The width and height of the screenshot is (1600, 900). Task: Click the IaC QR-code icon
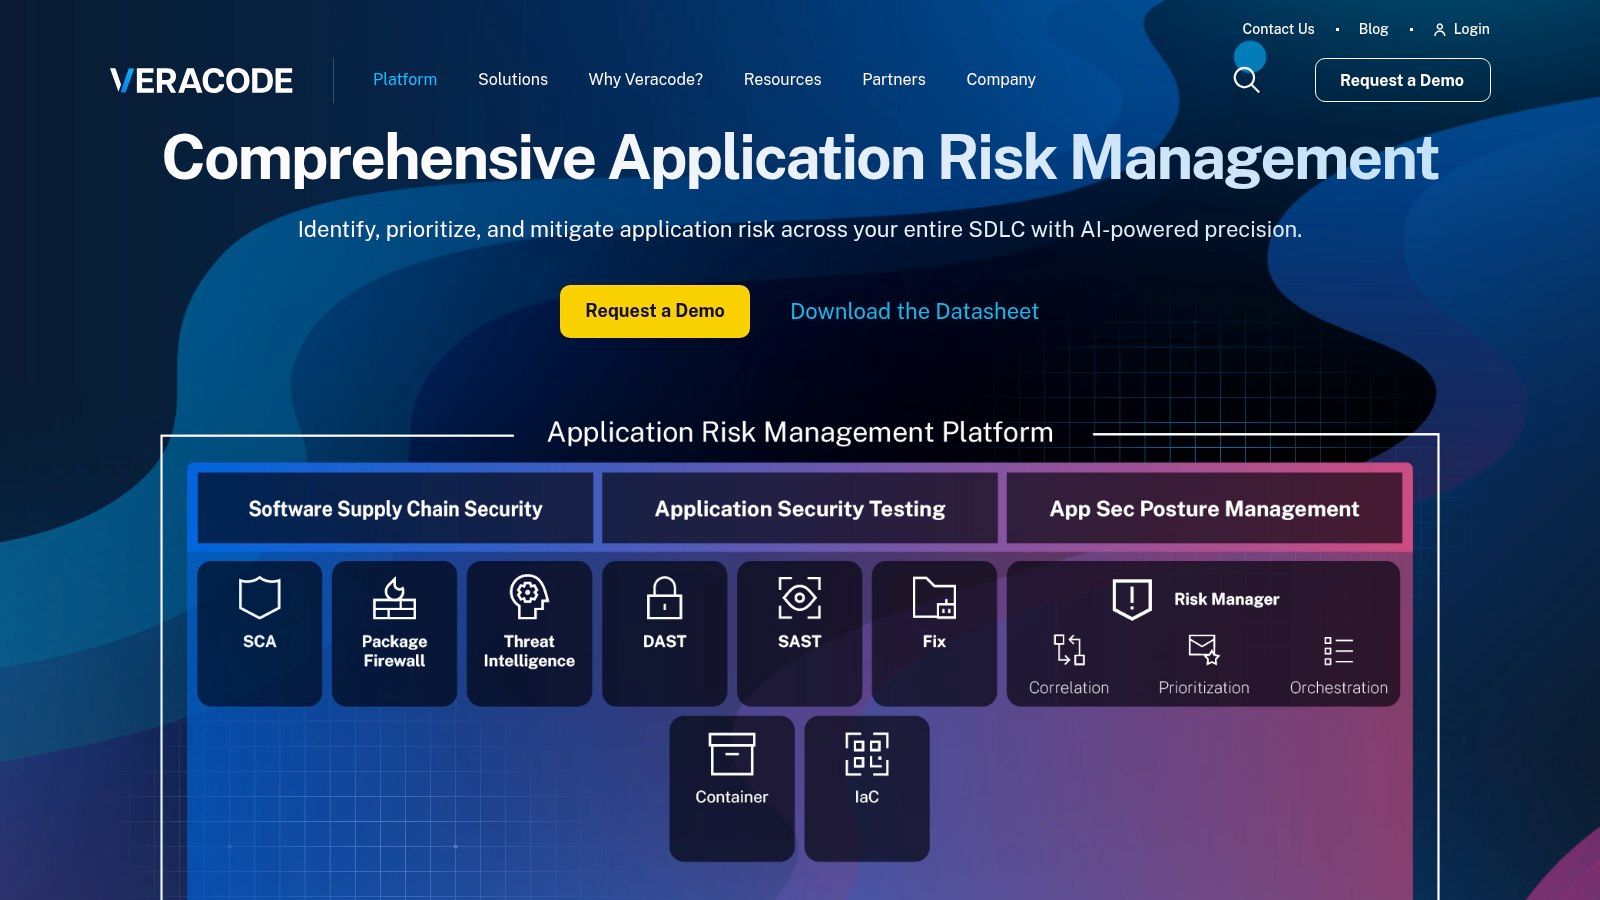(x=867, y=755)
